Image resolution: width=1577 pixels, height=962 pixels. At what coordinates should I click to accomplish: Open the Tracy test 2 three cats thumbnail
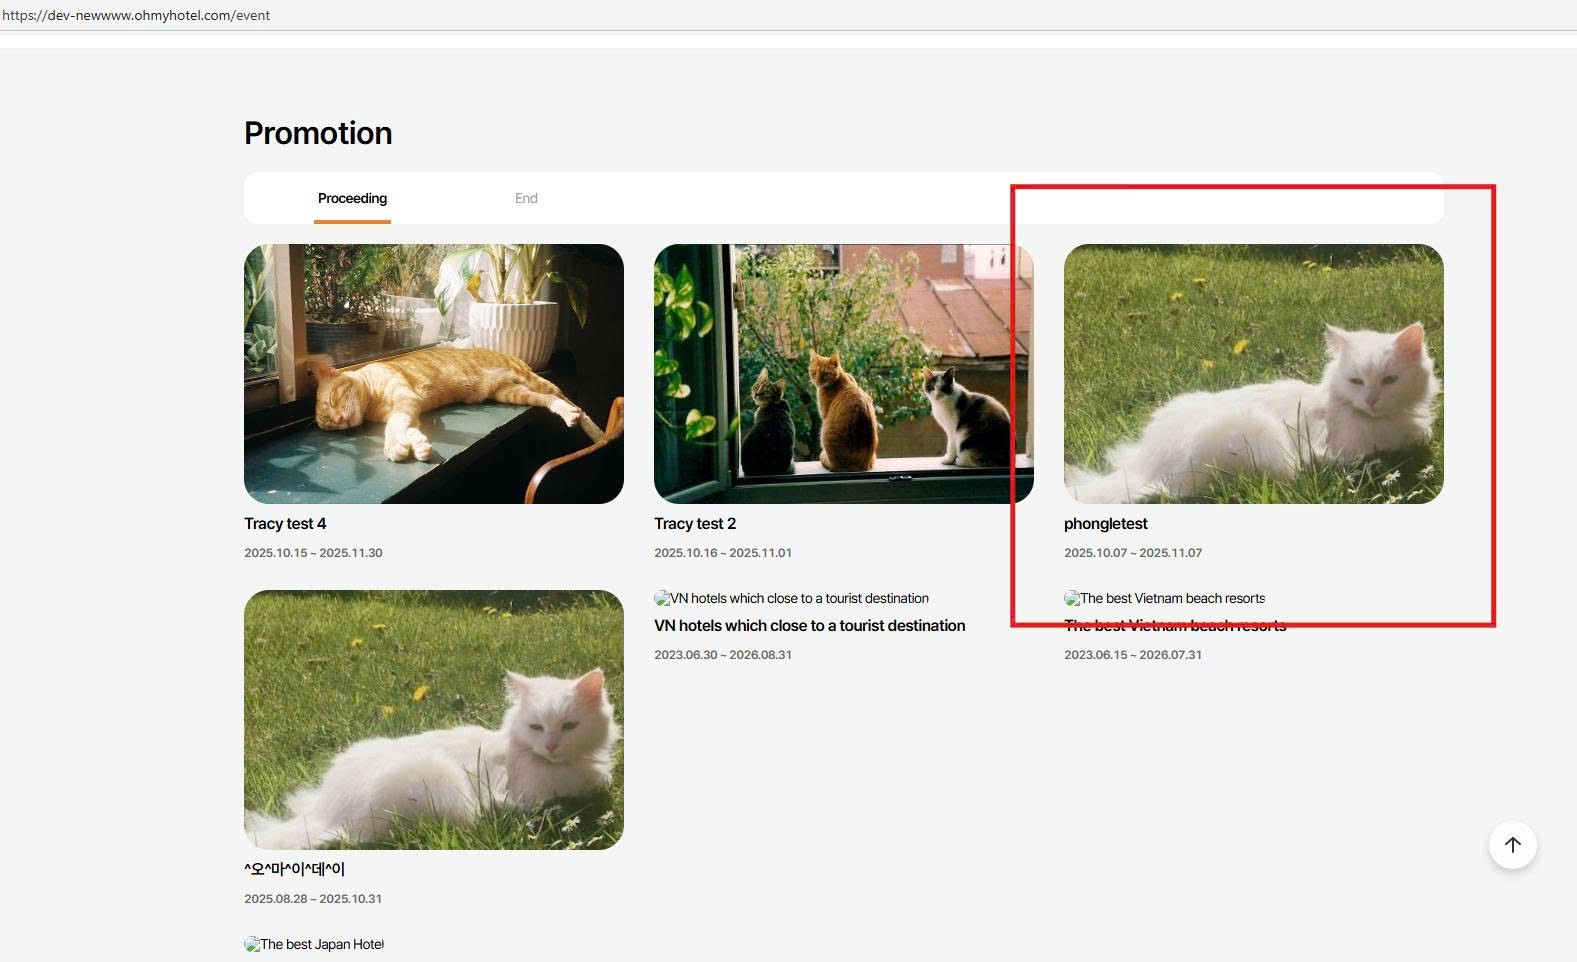pyautogui.click(x=844, y=374)
